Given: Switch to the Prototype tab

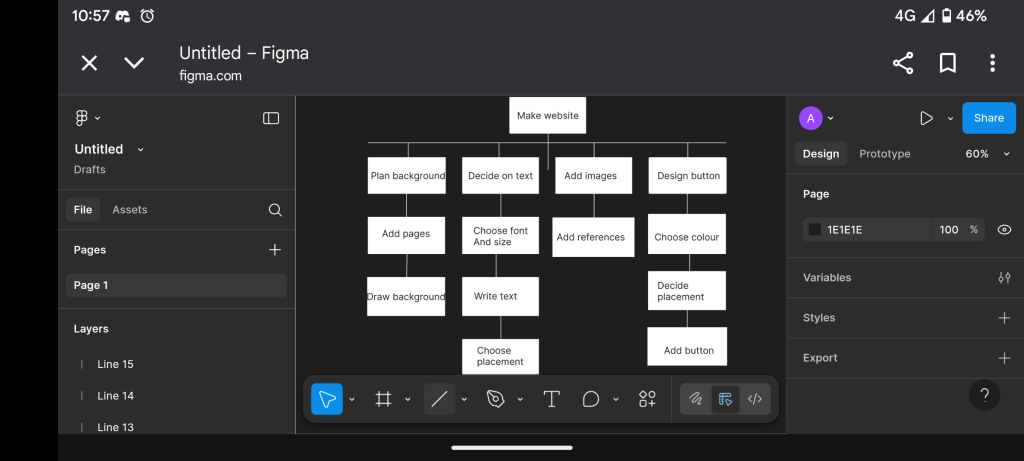Looking at the screenshot, I should pos(884,154).
